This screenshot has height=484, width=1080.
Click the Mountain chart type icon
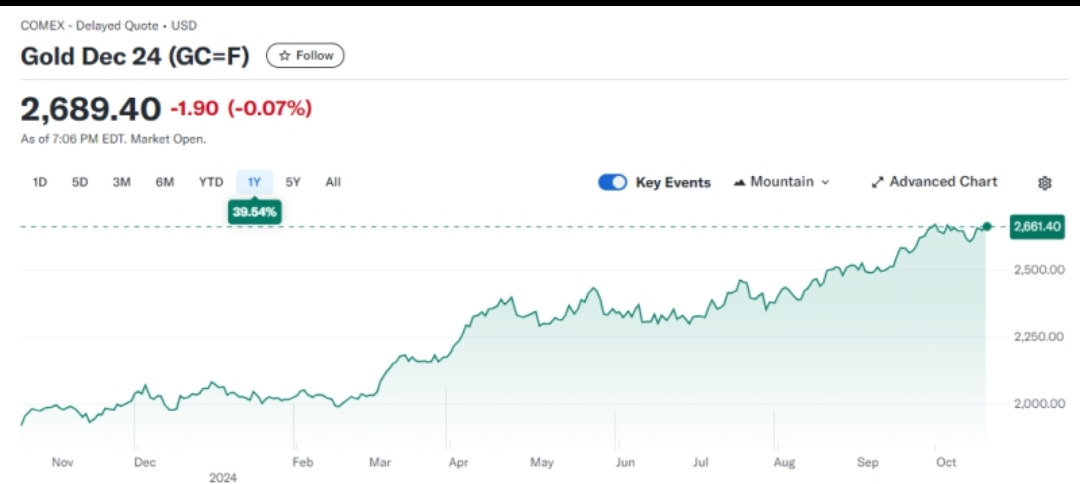click(x=740, y=182)
